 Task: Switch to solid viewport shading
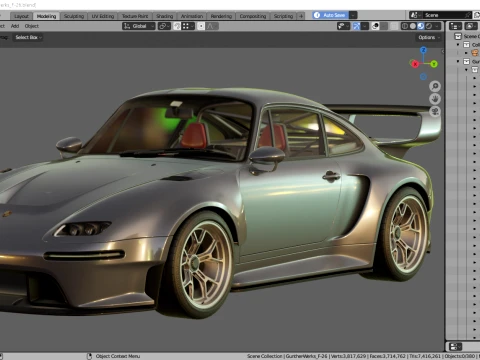413,26
